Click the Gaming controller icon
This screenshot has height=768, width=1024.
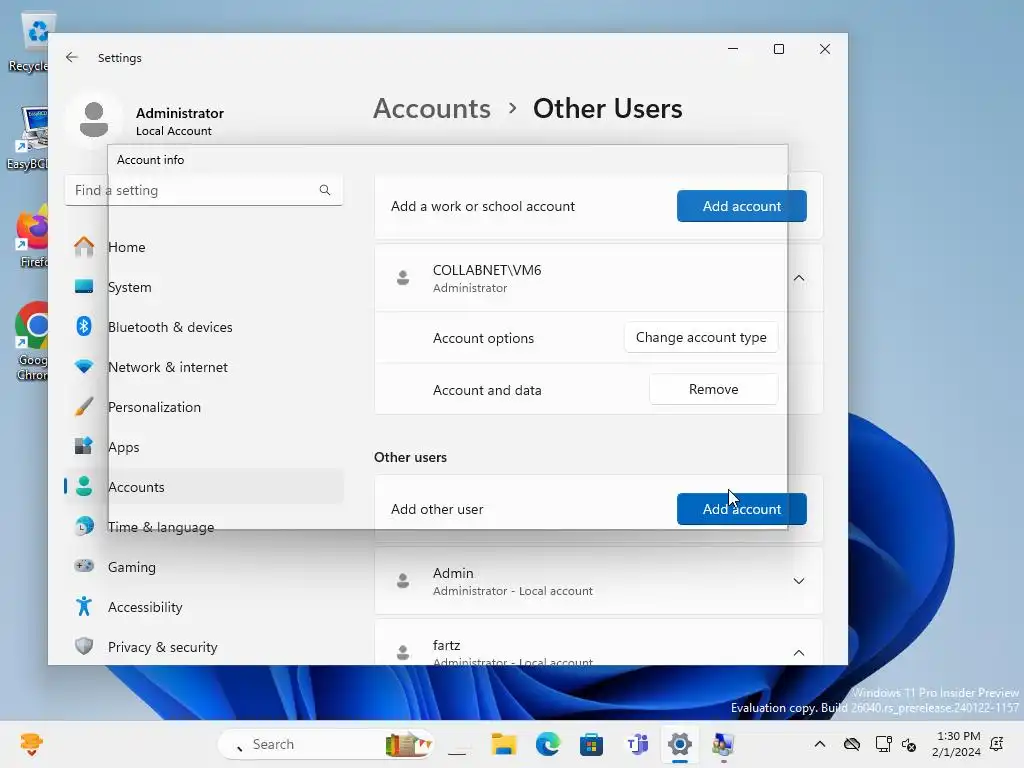(84, 566)
